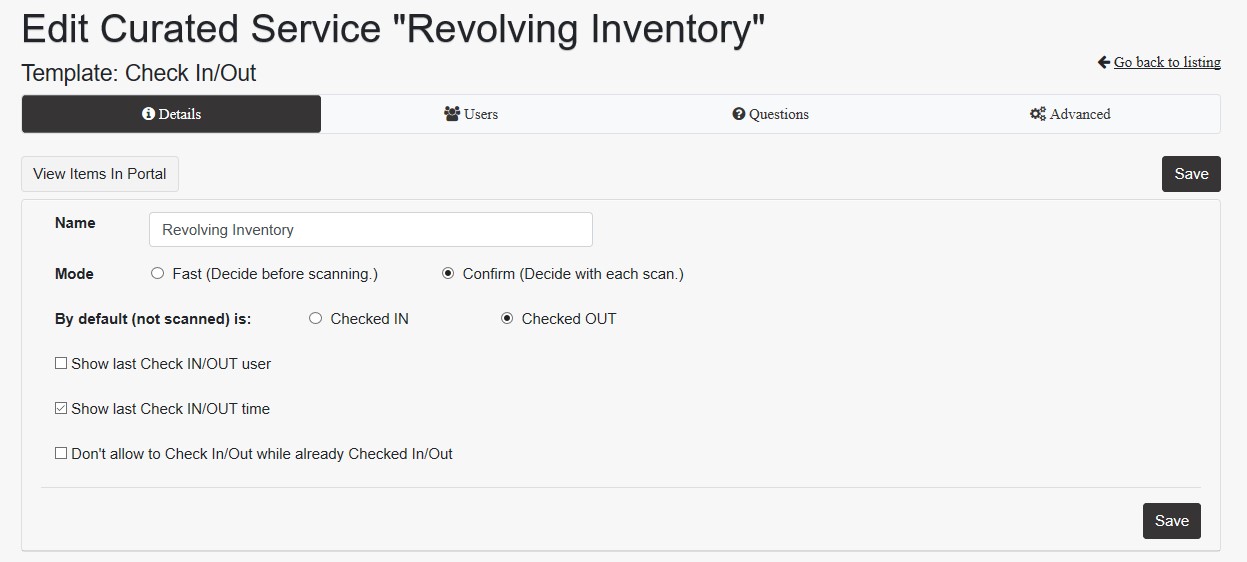The height and width of the screenshot is (562, 1247).
Task: Untick Show last Check IN/OUT time
Action: [61, 409]
